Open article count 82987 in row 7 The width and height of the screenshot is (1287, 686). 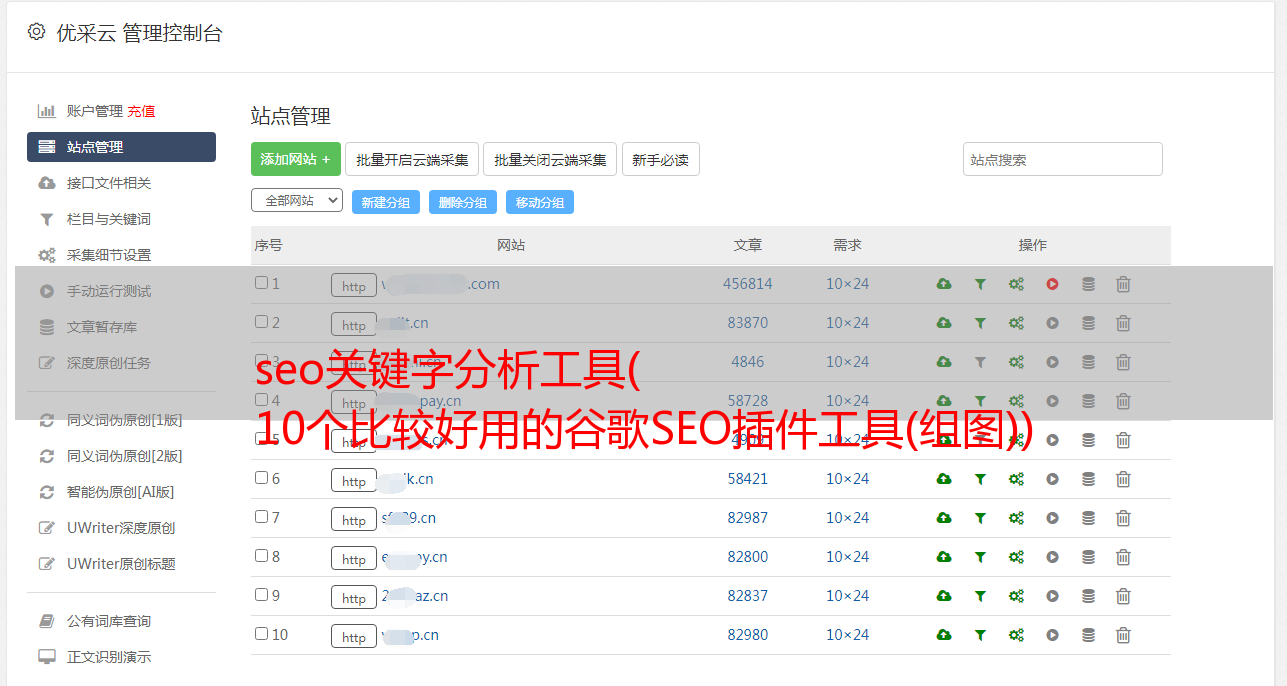coord(748,518)
